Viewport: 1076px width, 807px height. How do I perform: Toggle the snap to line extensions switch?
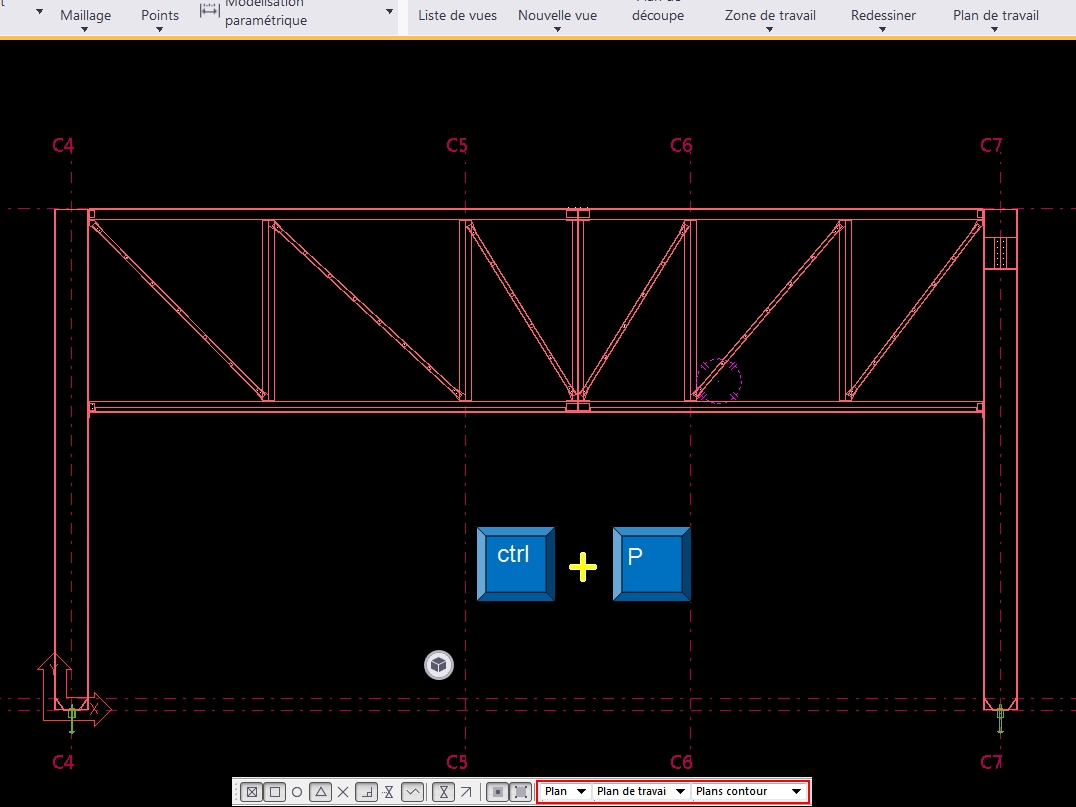[389, 792]
